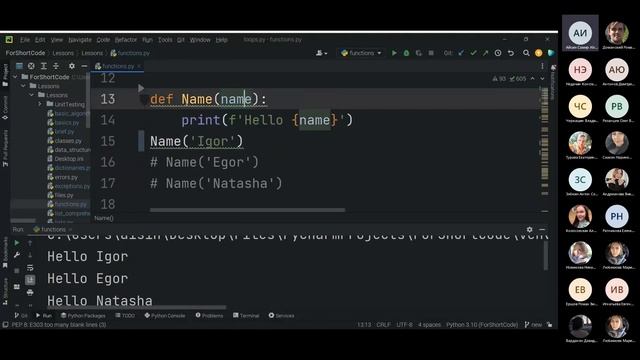Expand the UnitTesting folder

pos(40,104)
